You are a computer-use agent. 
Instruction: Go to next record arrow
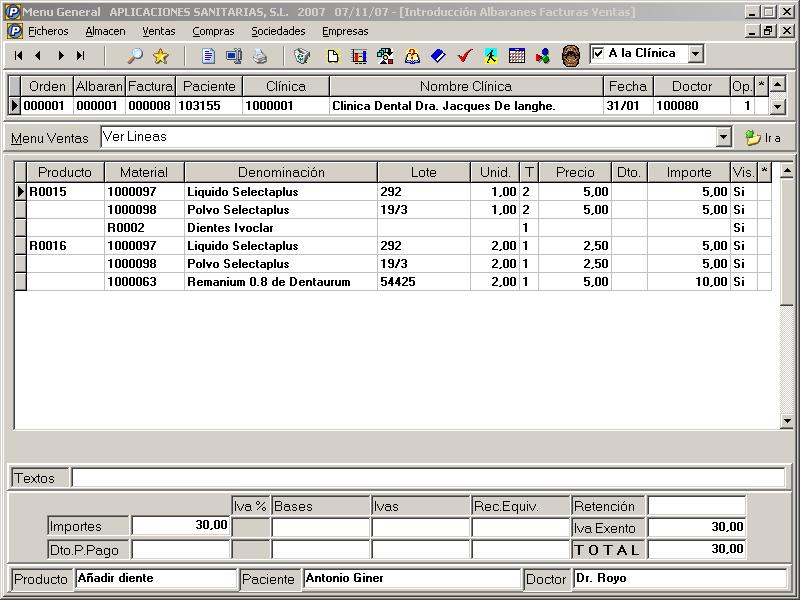(x=61, y=55)
